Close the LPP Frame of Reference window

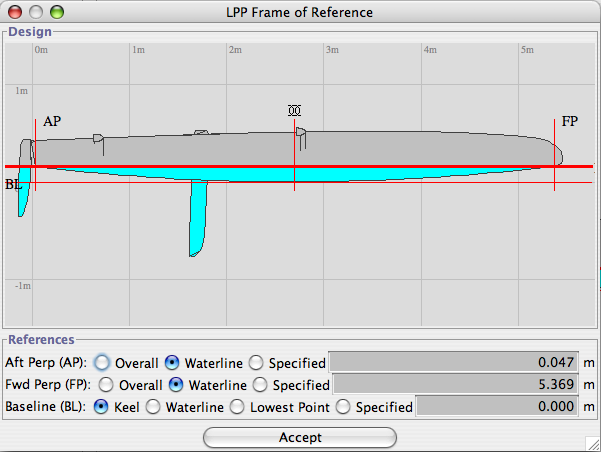15,12
